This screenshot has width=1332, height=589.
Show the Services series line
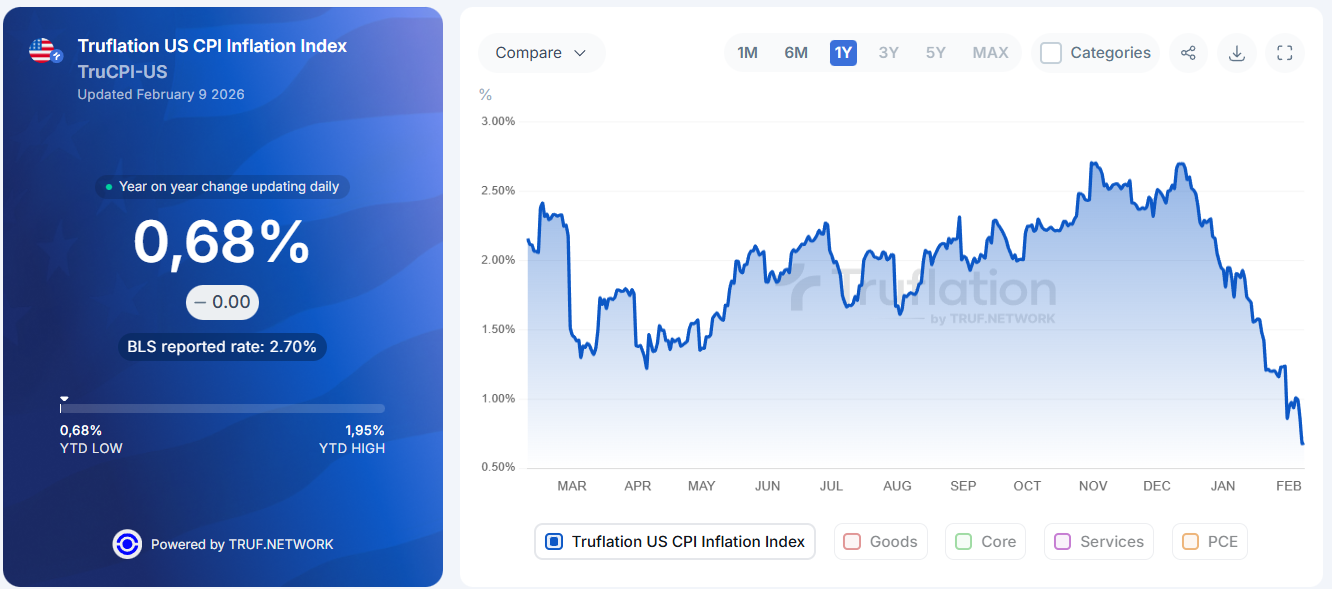pyautogui.click(x=1098, y=541)
